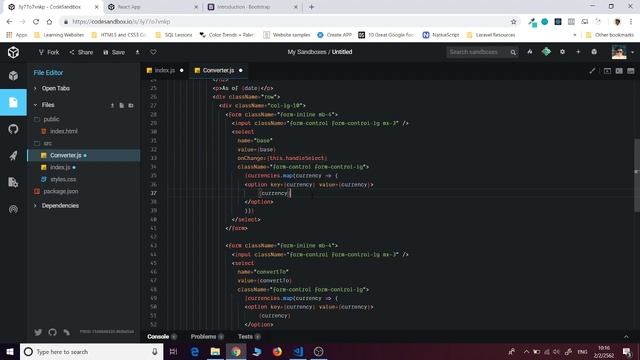Expand the bottom dev tools panel chevron
This screenshot has width=640, height=360.
[626, 337]
